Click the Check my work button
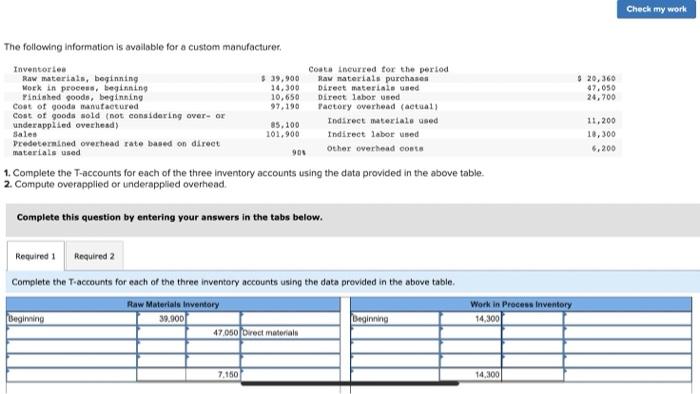 [x=656, y=9]
